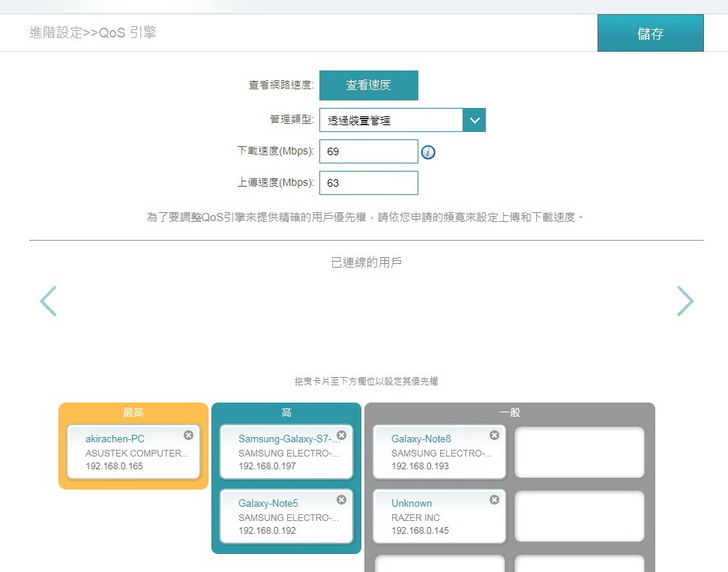Go to next connected users page

[x=684, y=301]
